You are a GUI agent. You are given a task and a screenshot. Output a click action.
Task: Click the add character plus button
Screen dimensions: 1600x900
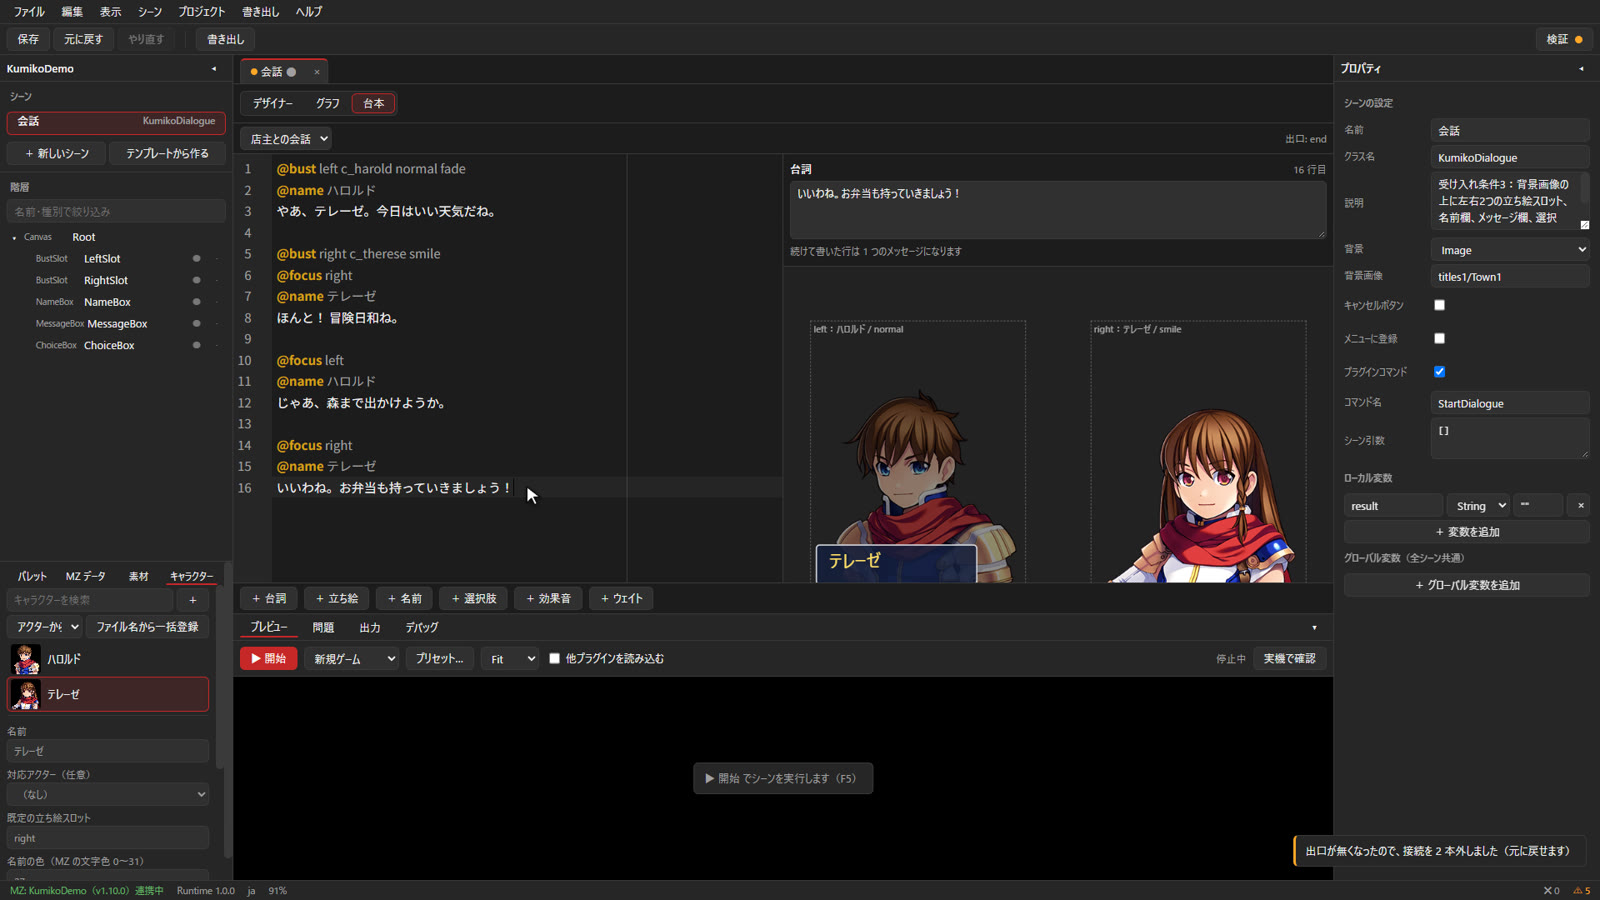tap(193, 600)
